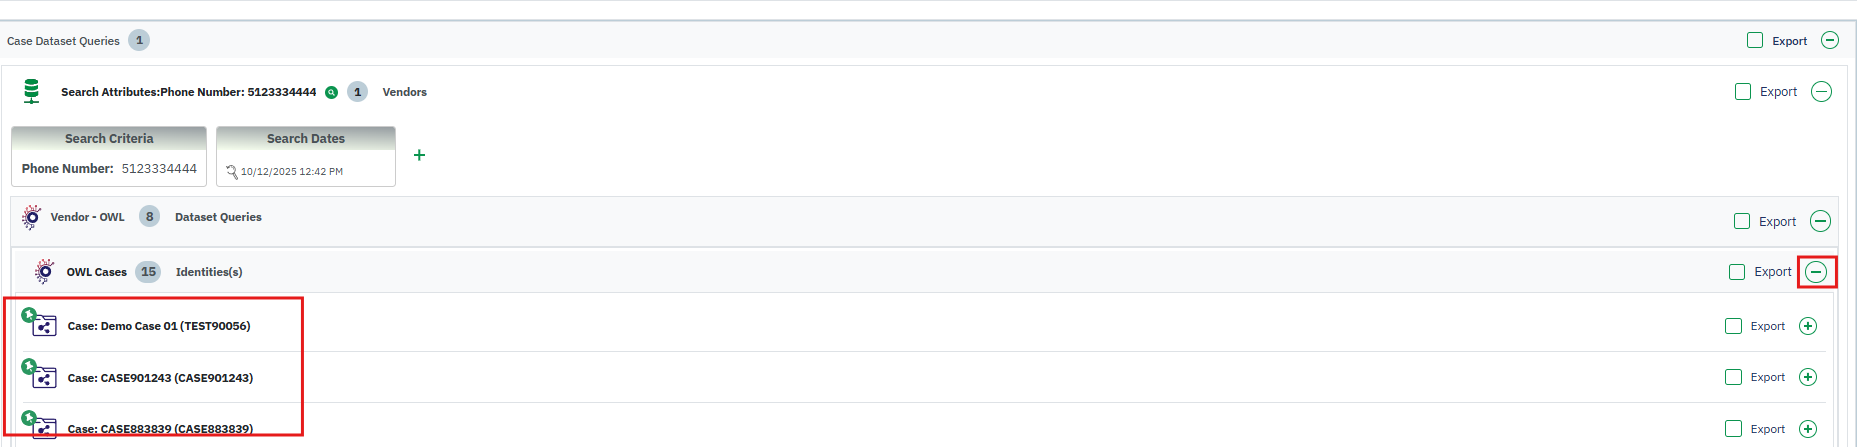The image size is (1865, 447).
Task: Tick Export checkbox for Demo Case 01
Action: (1733, 326)
